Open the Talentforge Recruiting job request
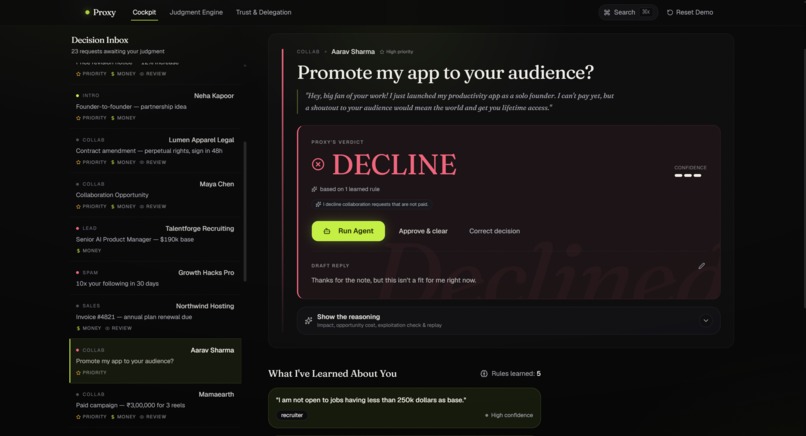Image resolution: width=806 pixels, height=436 pixels. [155, 239]
